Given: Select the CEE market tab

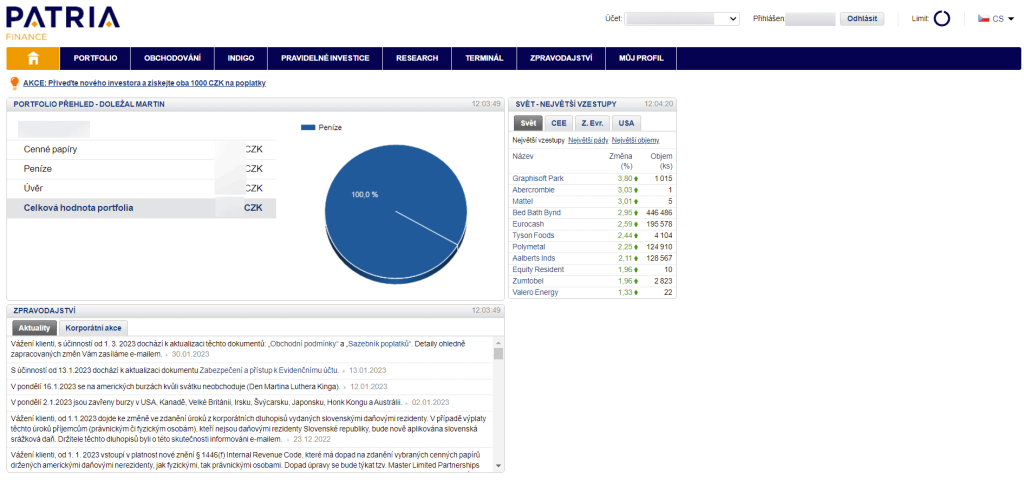Looking at the screenshot, I should tap(558, 123).
